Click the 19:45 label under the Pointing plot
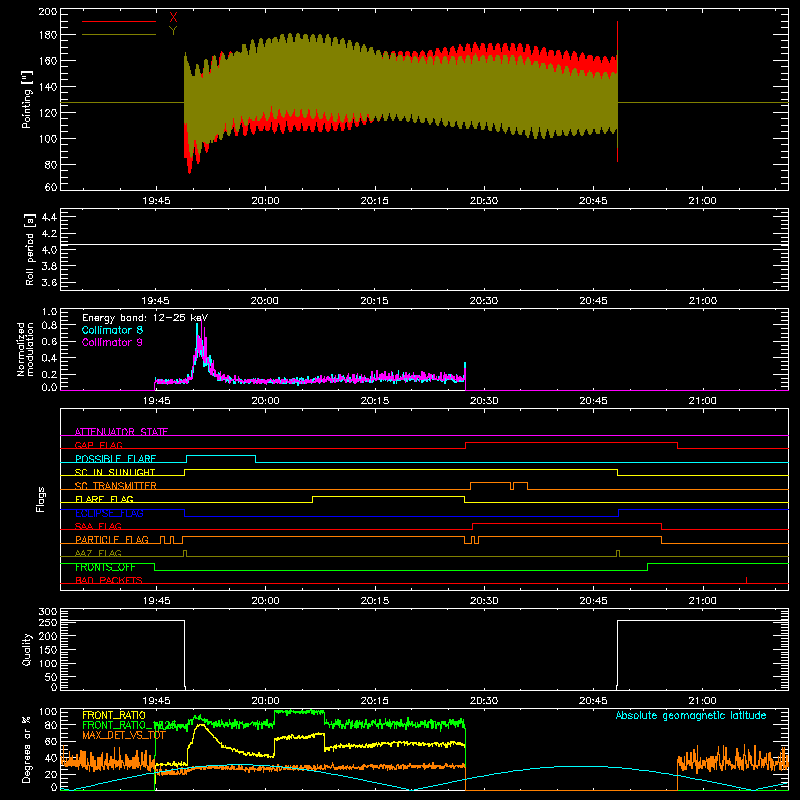 [156, 201]
